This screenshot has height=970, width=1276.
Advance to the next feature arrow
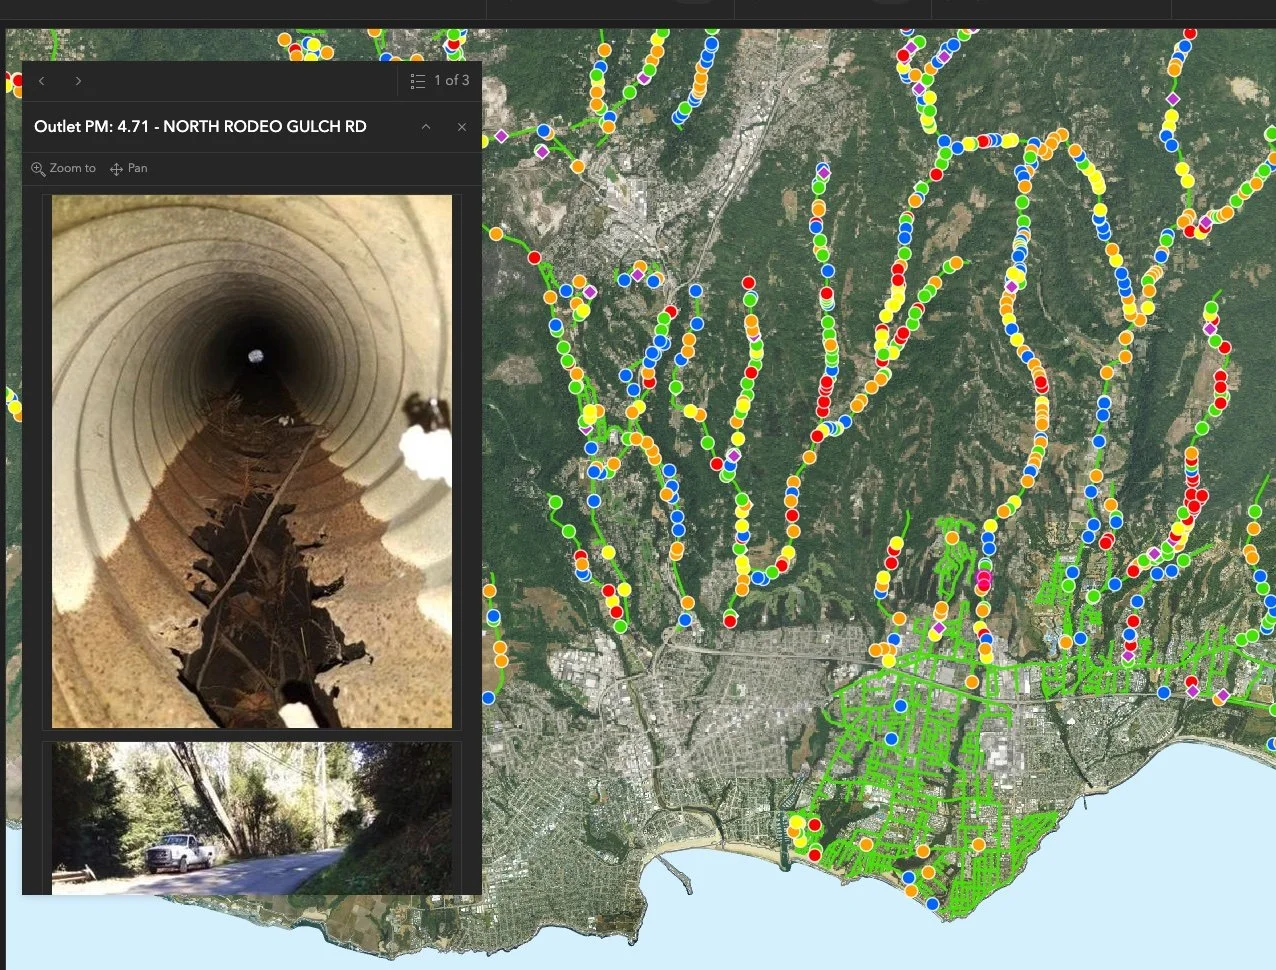pos(78,81)
